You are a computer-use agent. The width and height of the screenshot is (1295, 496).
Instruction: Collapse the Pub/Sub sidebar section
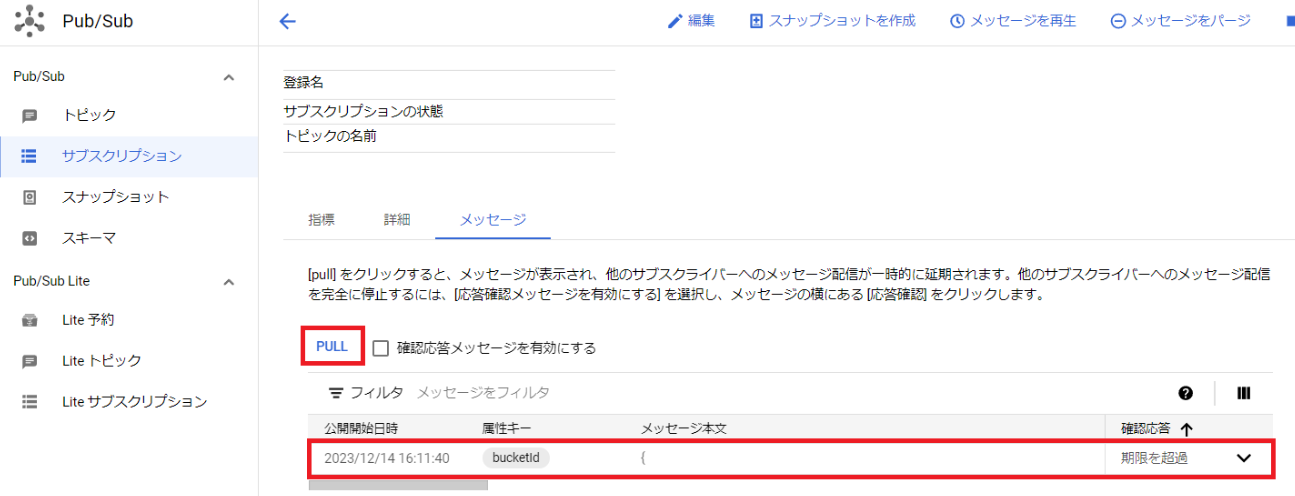(x=229, y=77)
